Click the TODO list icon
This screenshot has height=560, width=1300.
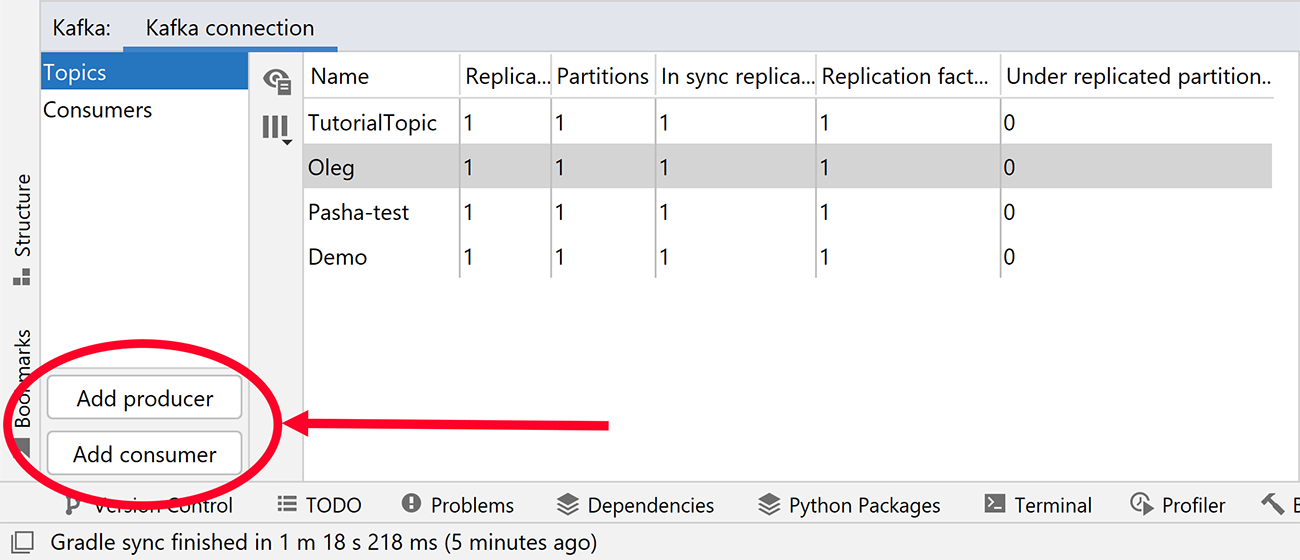[288, 504]
